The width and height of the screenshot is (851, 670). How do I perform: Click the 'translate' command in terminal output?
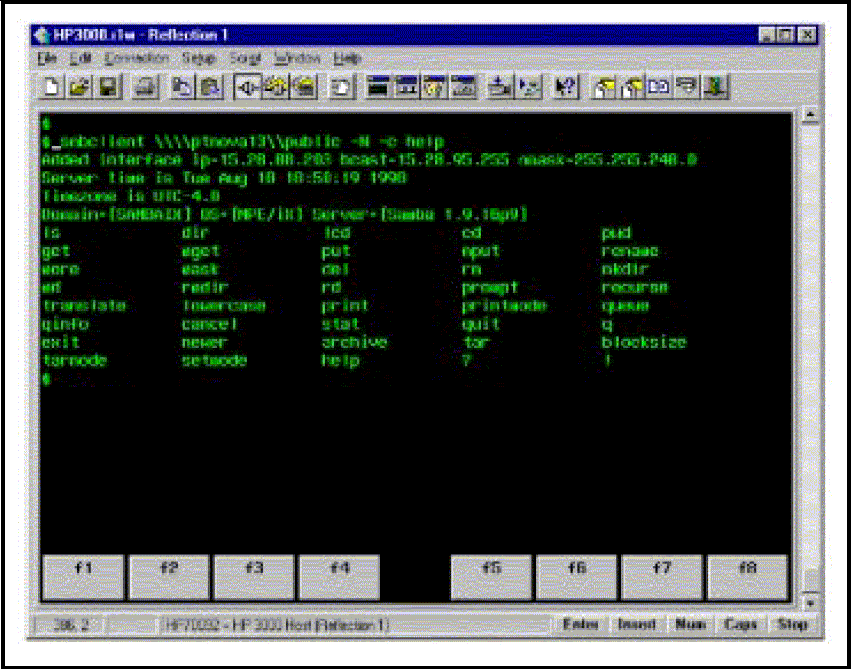click(x=84, y=306)
